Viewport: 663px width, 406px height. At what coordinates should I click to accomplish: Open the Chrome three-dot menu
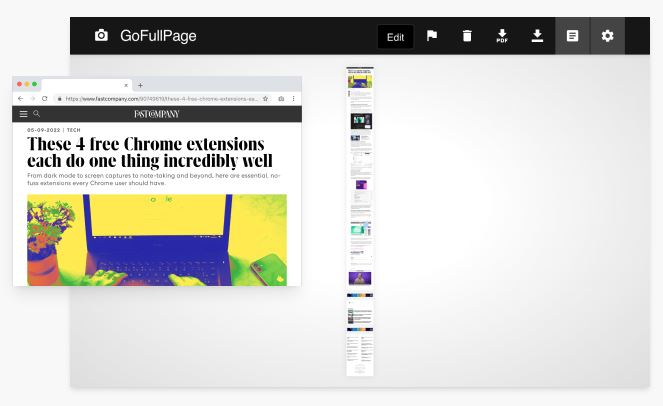click(x=293, y=99)
